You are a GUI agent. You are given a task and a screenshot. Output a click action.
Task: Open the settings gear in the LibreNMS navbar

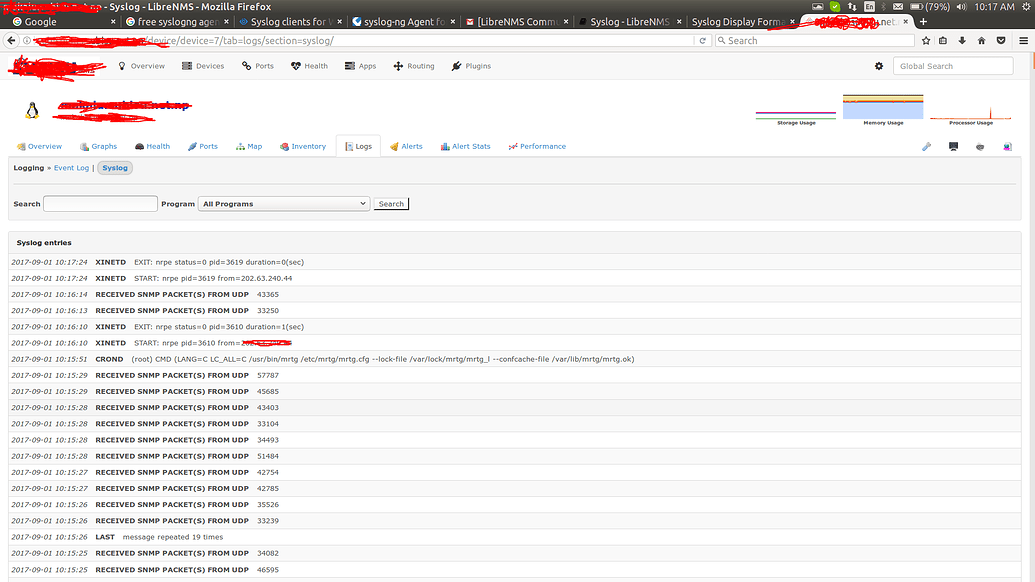[x=878, y=65]
